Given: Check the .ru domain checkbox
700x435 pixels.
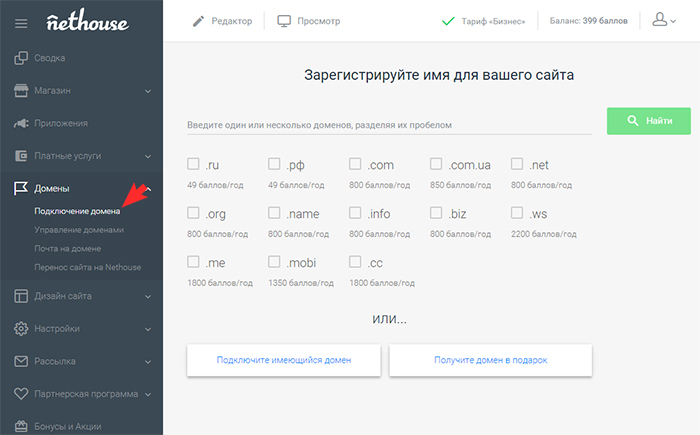Looking at the screenshot, I should pyautogui.click(x=193, y=164).
